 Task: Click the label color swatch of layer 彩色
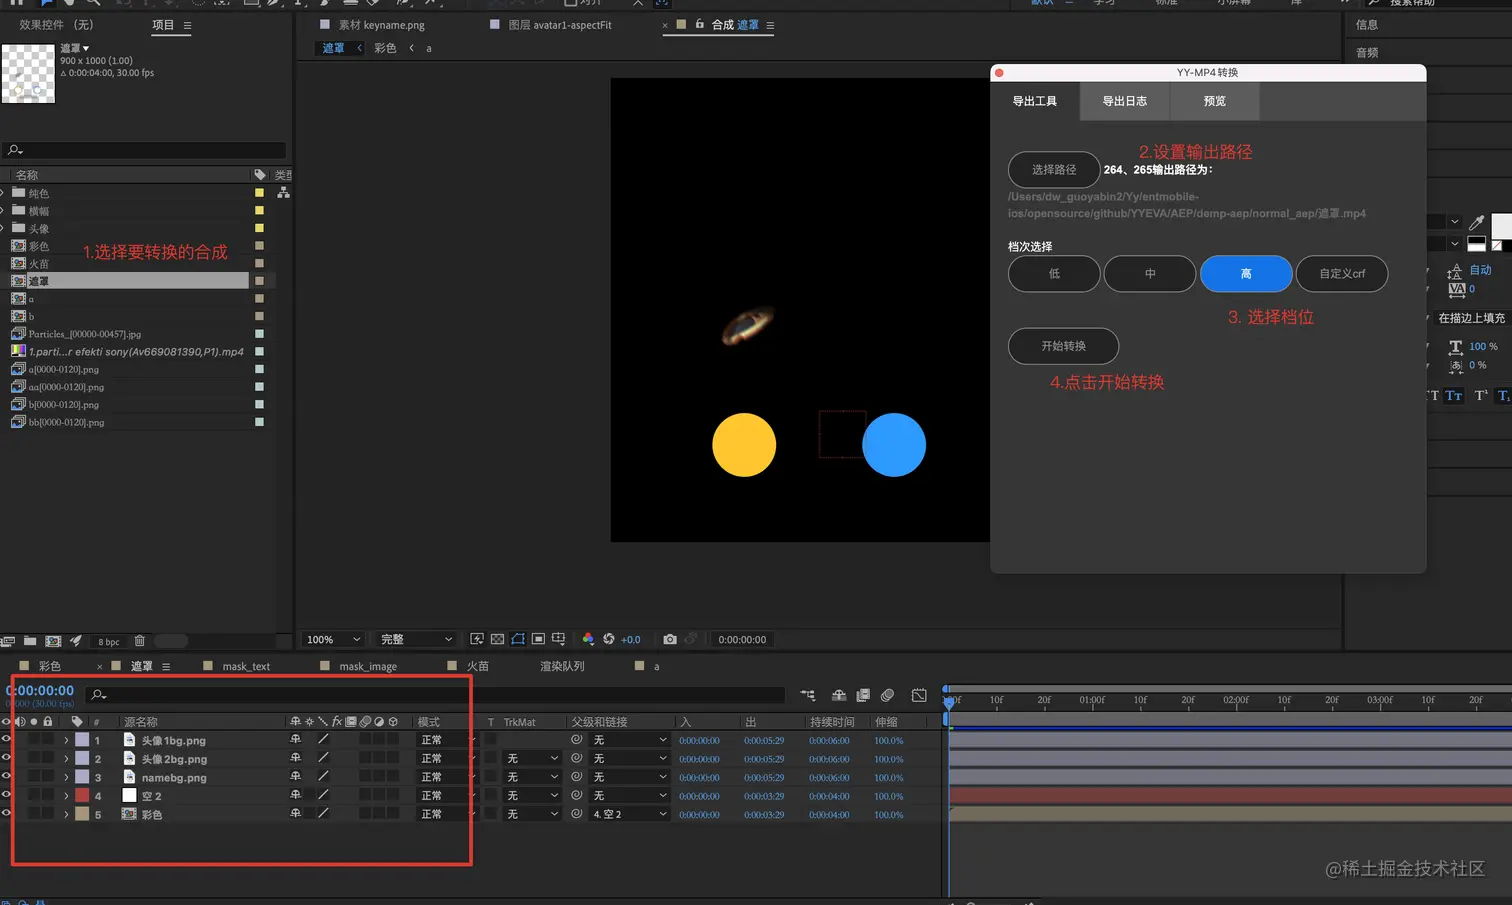(x=82, y=814)
